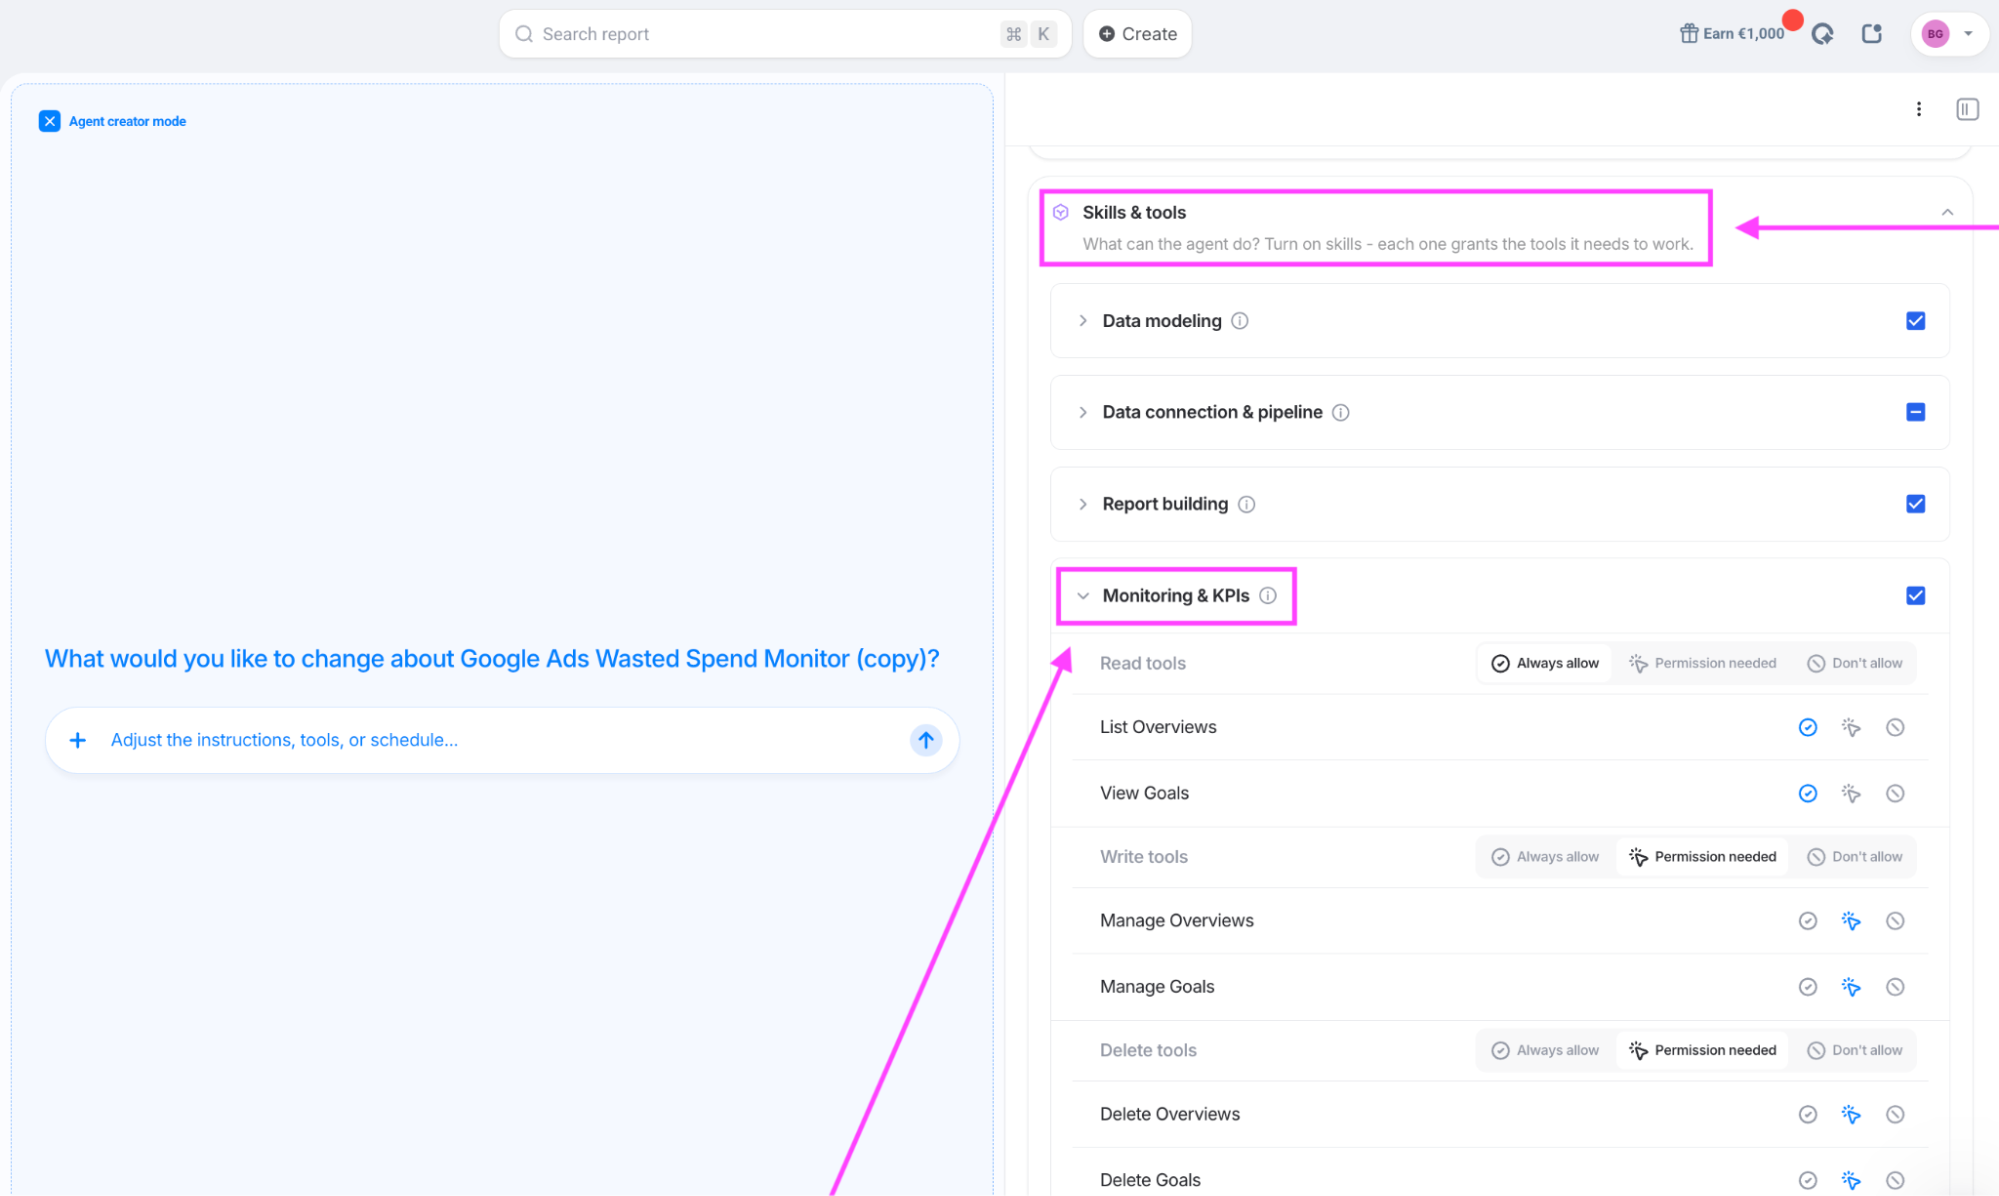Expand the Data modeling section
Viewport: 1999px width, 1196px height.
1083,321
